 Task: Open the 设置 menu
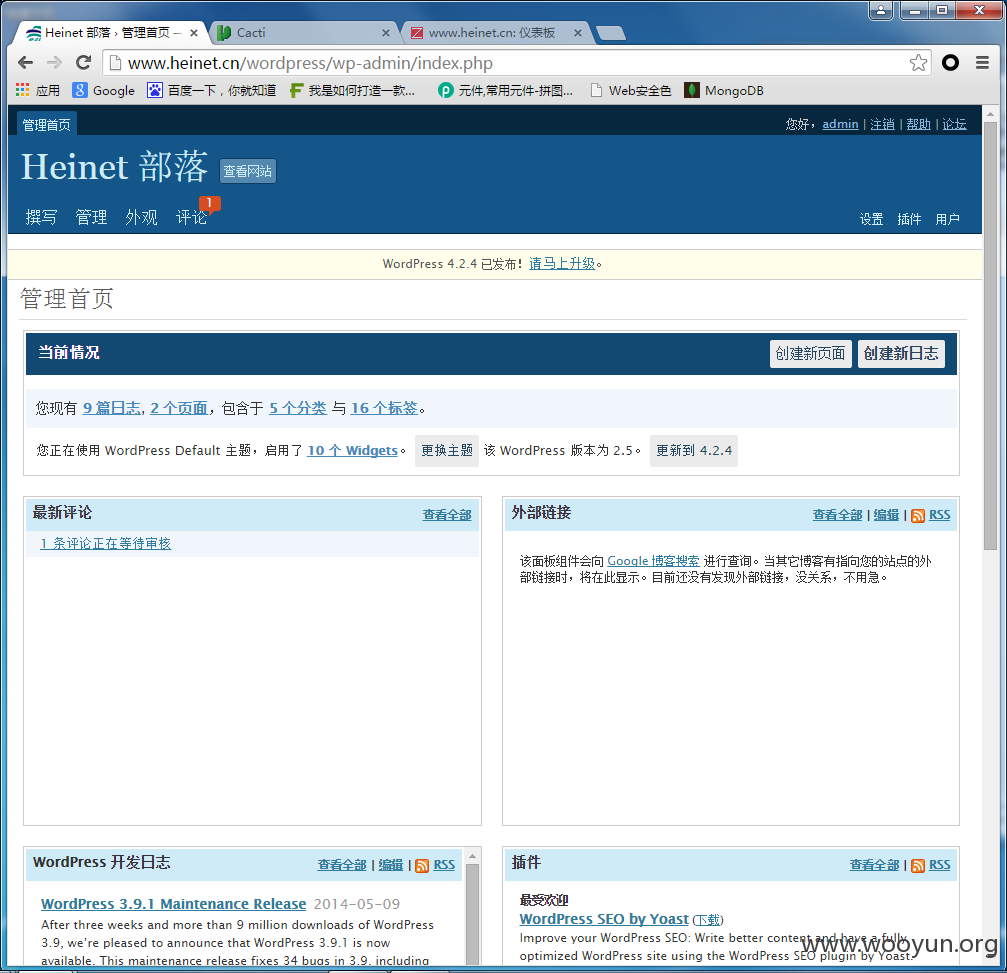click(871, 219)
